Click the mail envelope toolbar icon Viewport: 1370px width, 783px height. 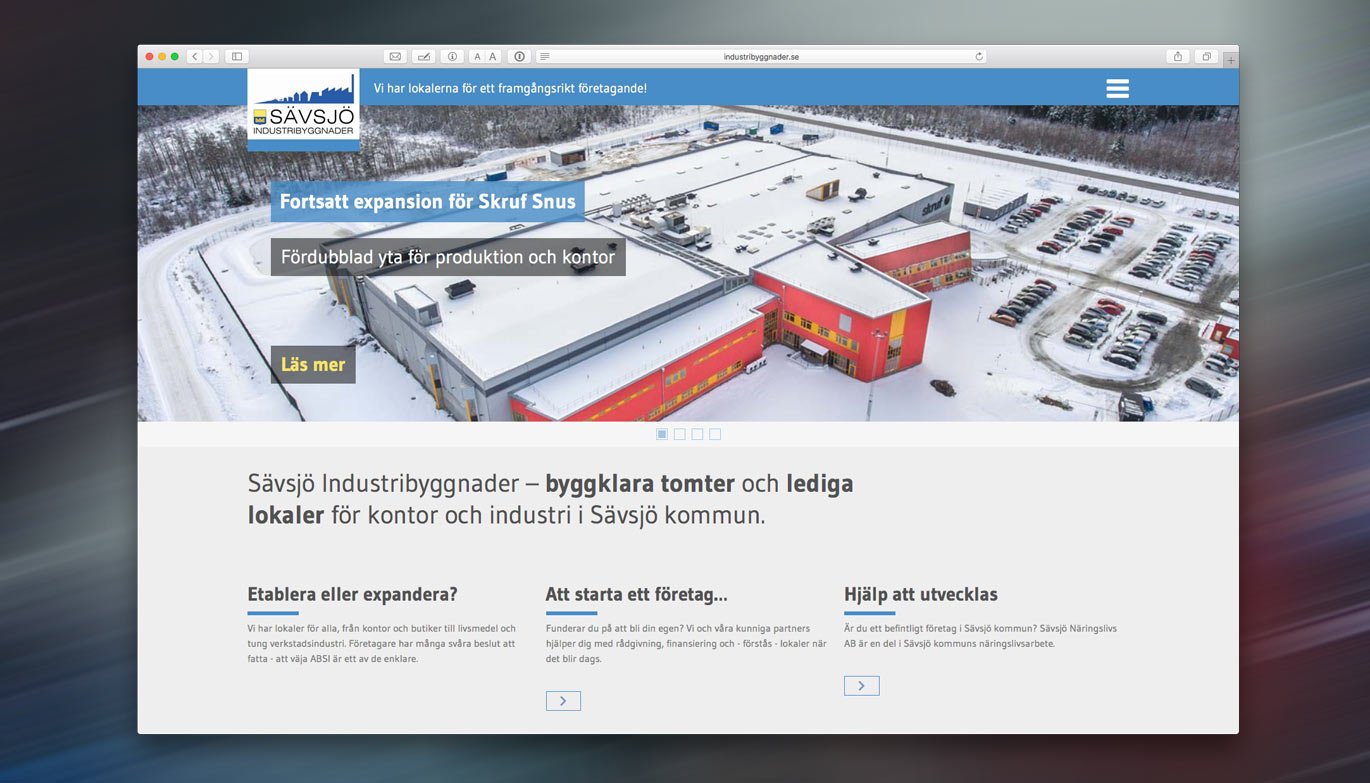[396, 57]
